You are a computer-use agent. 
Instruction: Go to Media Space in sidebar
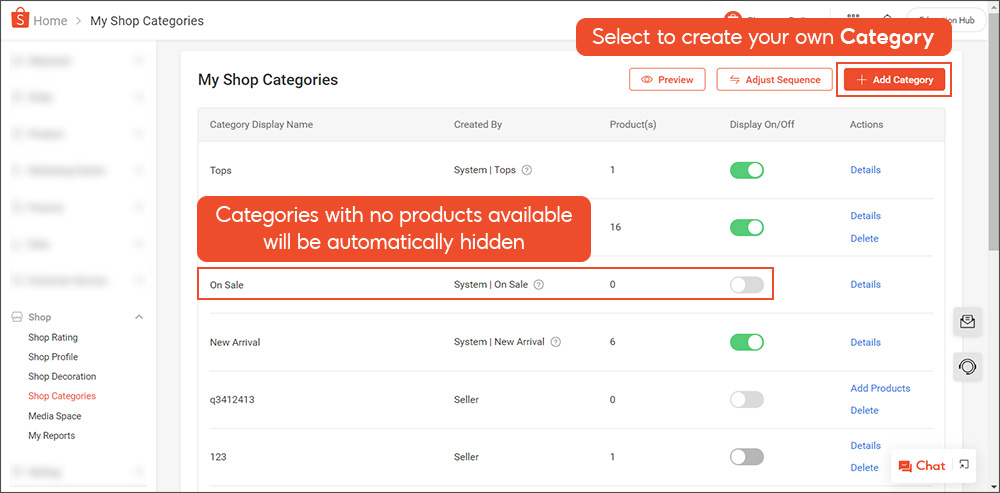(x=55, y=416)
